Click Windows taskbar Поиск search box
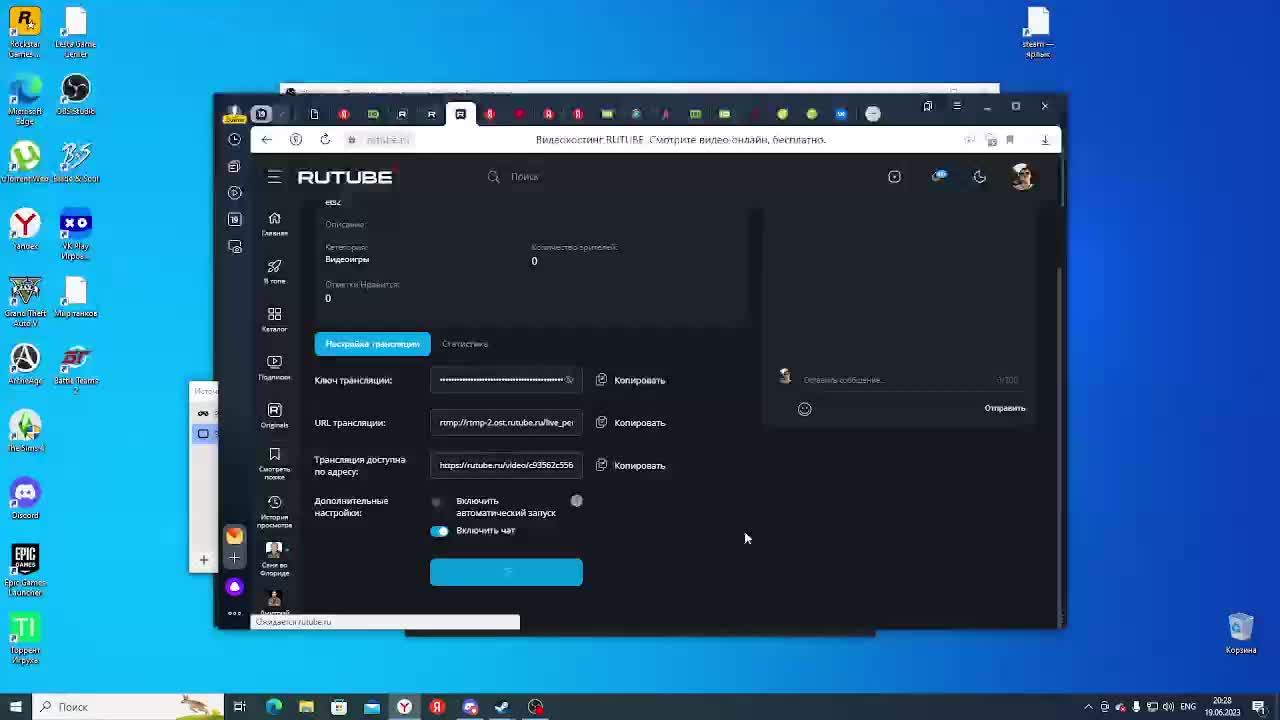Image resolution: width=1280 pixels, height=720 pixels. (x=128, y=707)
